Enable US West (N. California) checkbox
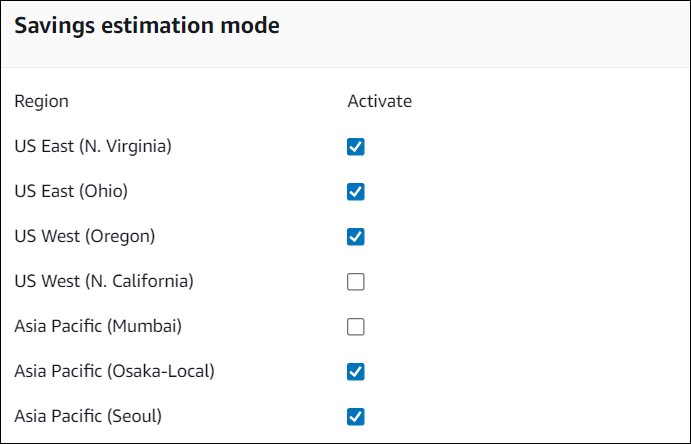 (x=356, y=282)
